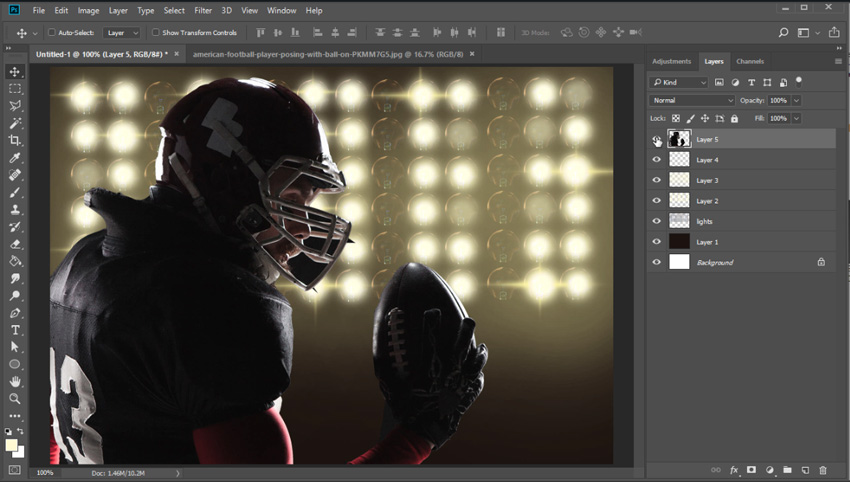Select the Crop tool
The height and width of the screenshot is (482, 850).
coord(15,140)
